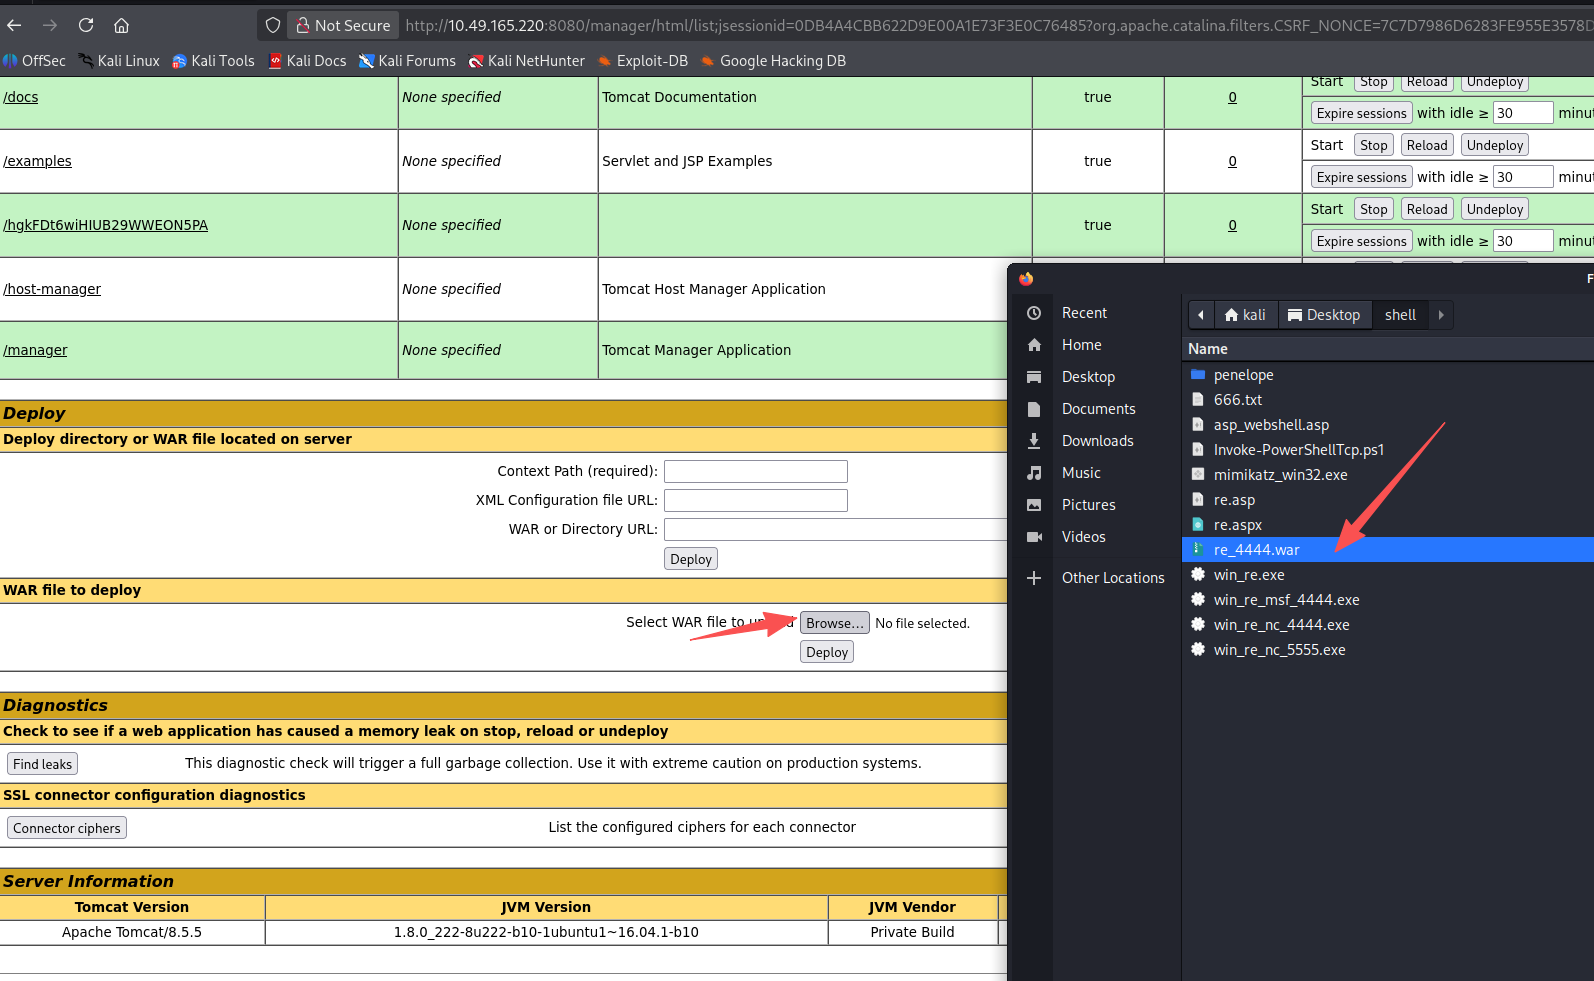Go to the browser home page icon
This screenshot has width=1594, height=981.
click(x=121, y=25)
